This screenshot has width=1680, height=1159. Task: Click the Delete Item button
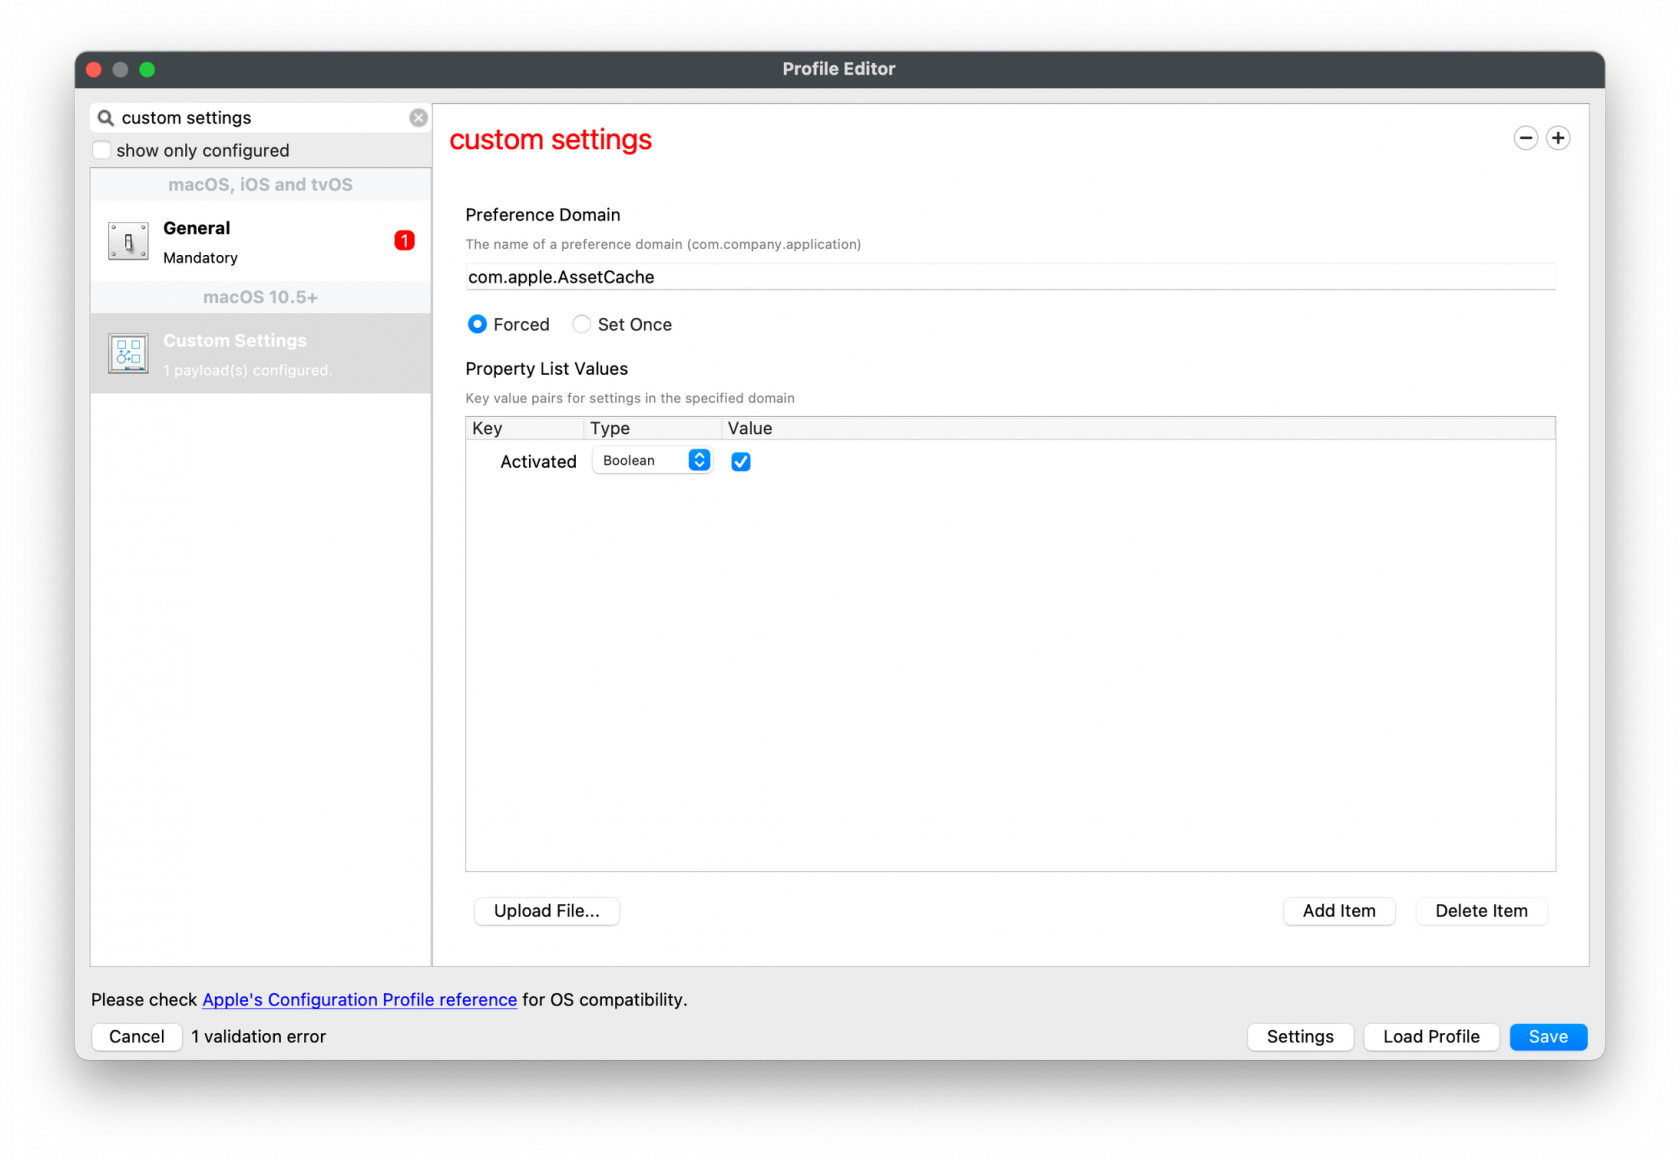tap(1481, 911)
